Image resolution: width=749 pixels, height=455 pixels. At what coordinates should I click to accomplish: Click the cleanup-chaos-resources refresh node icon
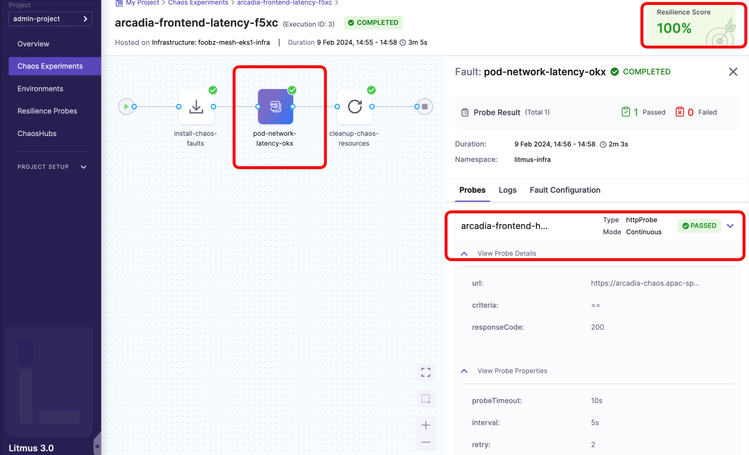[x=355, y=107]
